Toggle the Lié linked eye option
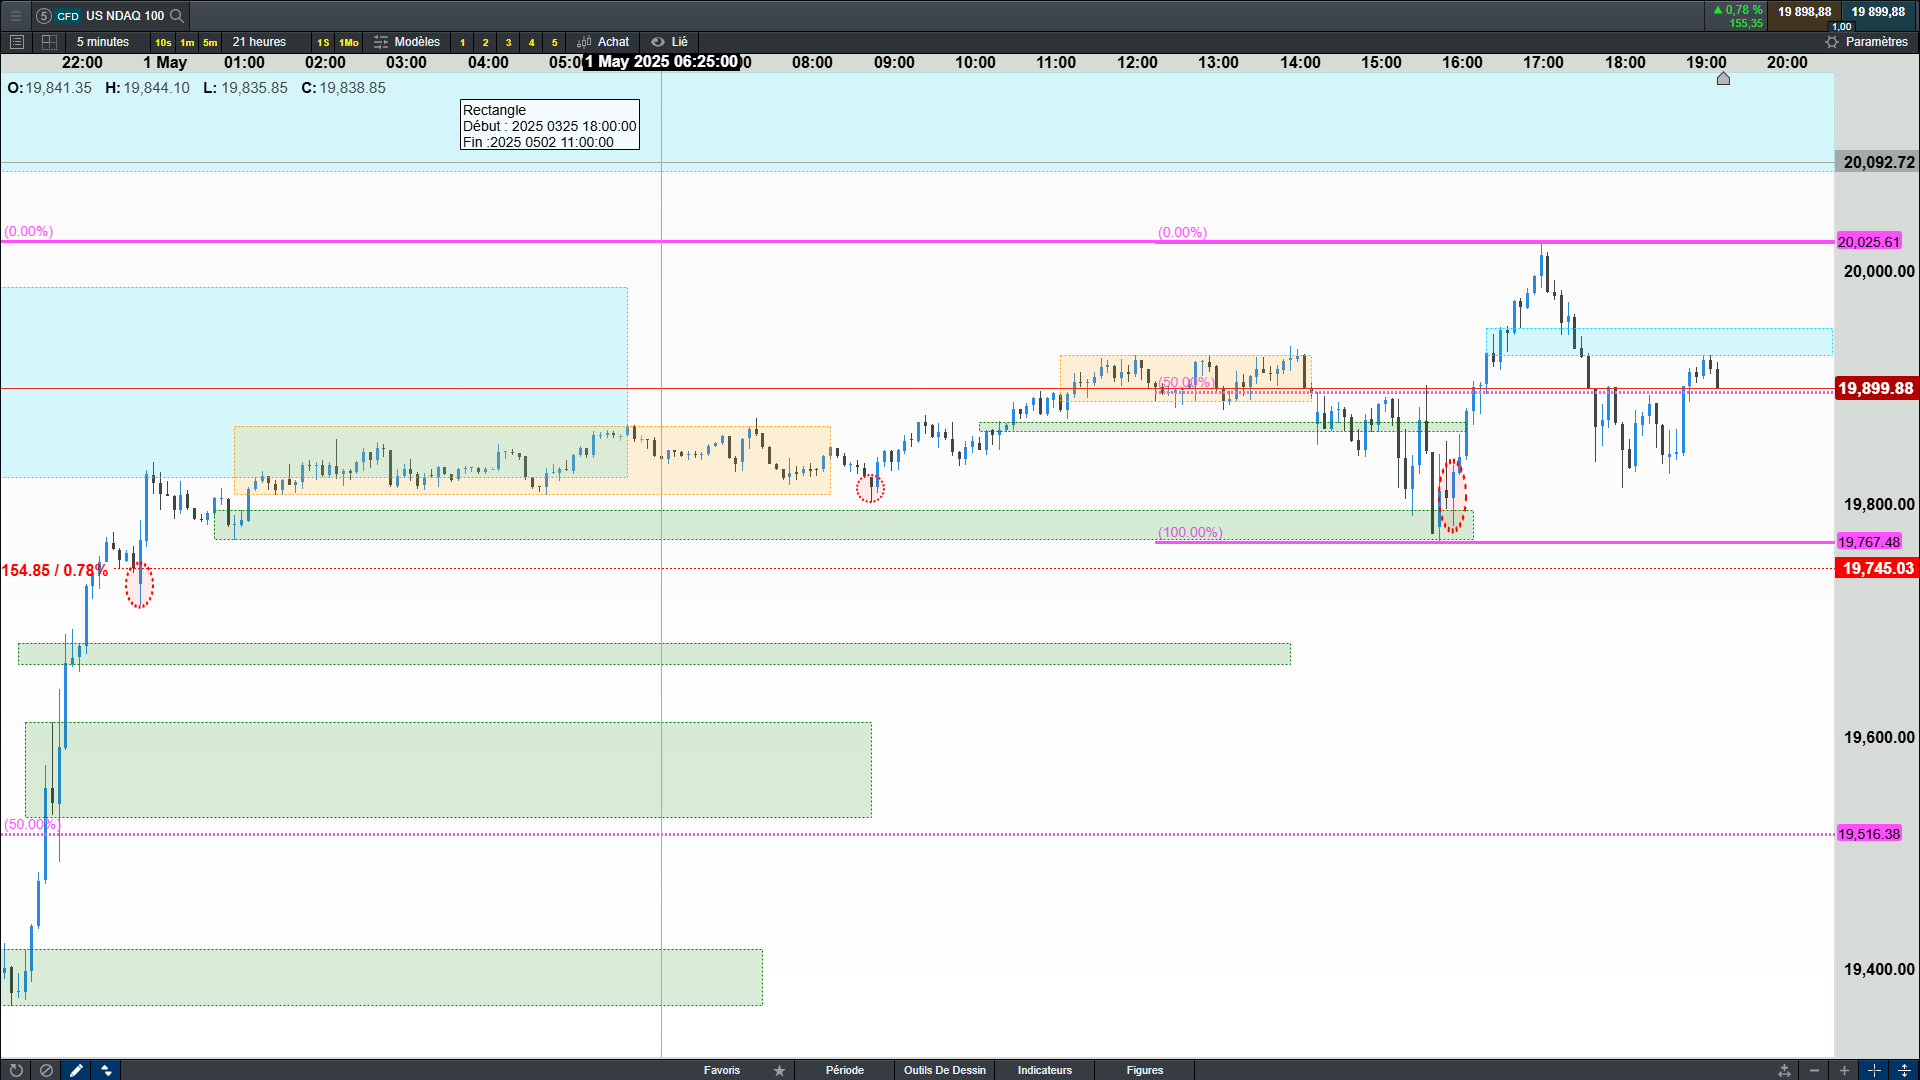Image resolution: width=1920 pixels, height=1080 pixels. pos(669,42)
